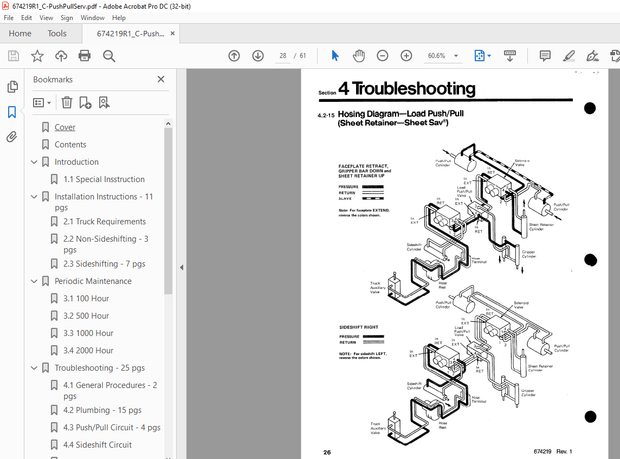Select the highlight text pen
Screen dimensions: 620x459
[x=569, y=56]
